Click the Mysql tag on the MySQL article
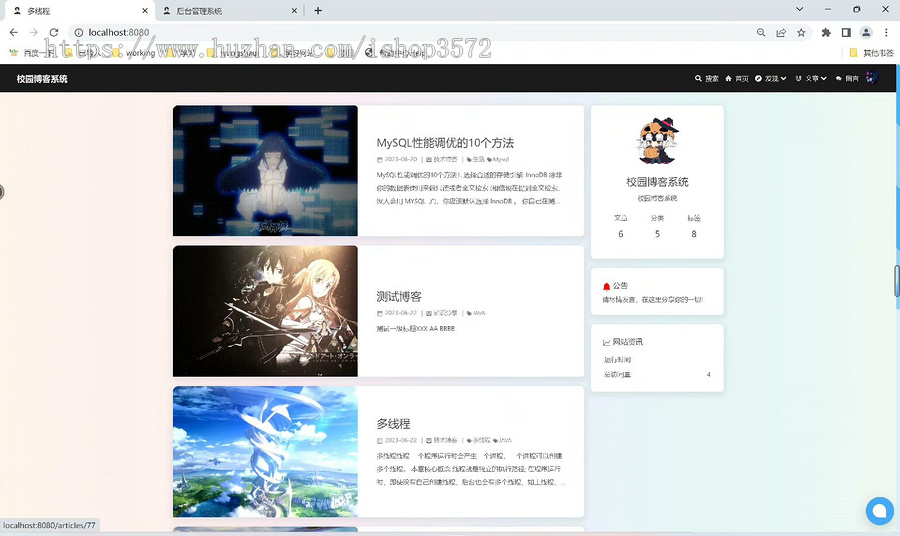The width and height of the screenshot is (900, 536). tap(498, 160)
